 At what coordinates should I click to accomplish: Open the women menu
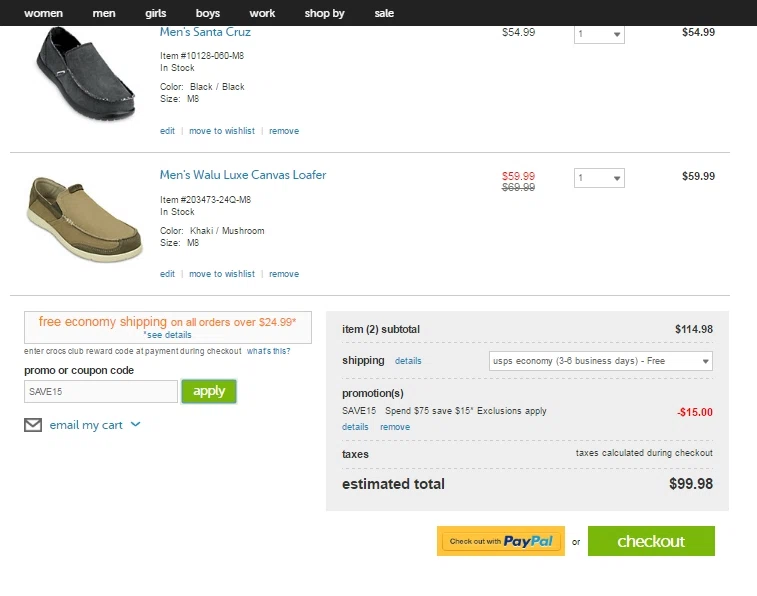pos(43,13)
